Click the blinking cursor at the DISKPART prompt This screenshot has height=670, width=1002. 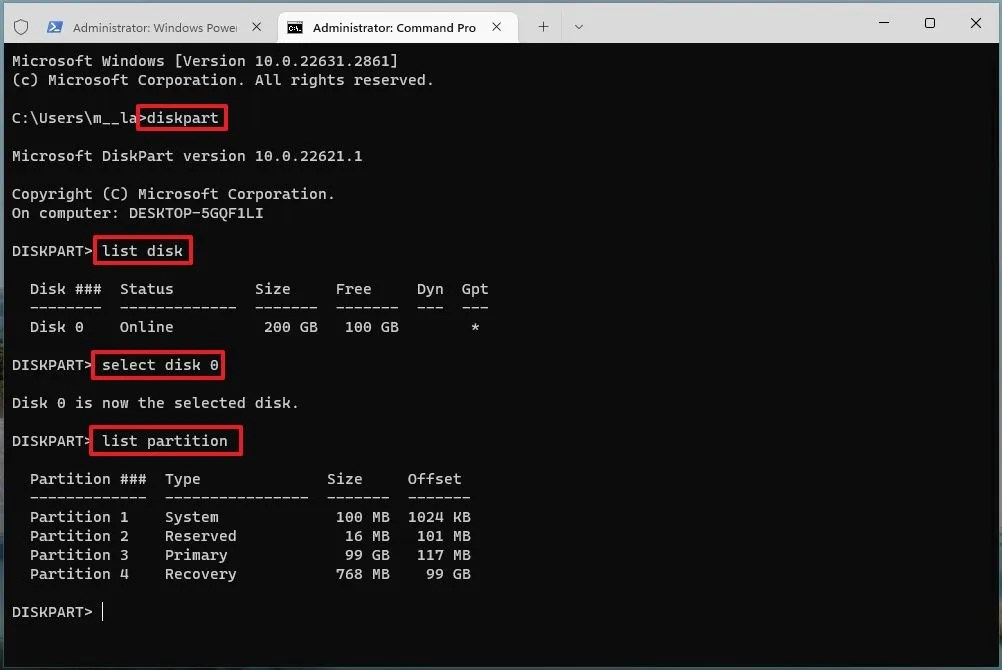point(102,611)
